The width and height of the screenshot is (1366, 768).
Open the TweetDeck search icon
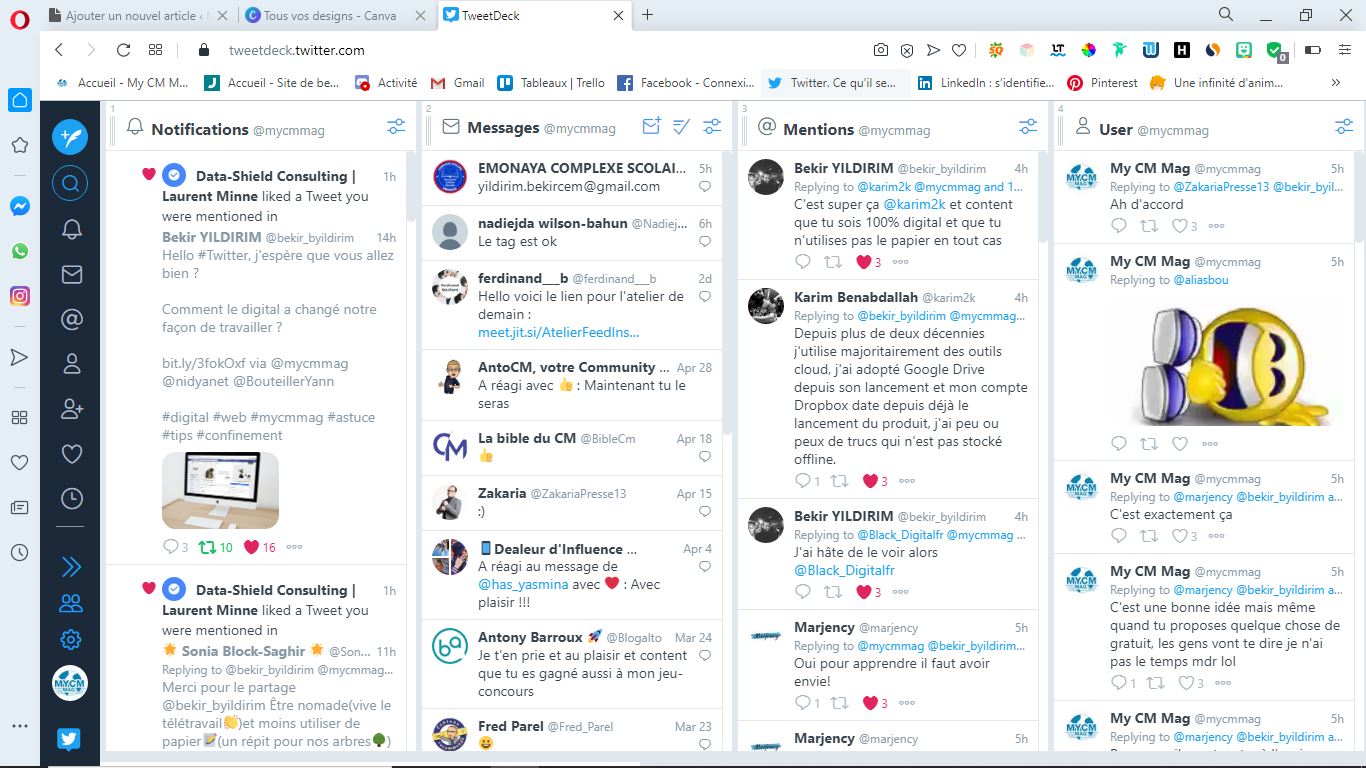pyautogui.click(x=70, y=183)
